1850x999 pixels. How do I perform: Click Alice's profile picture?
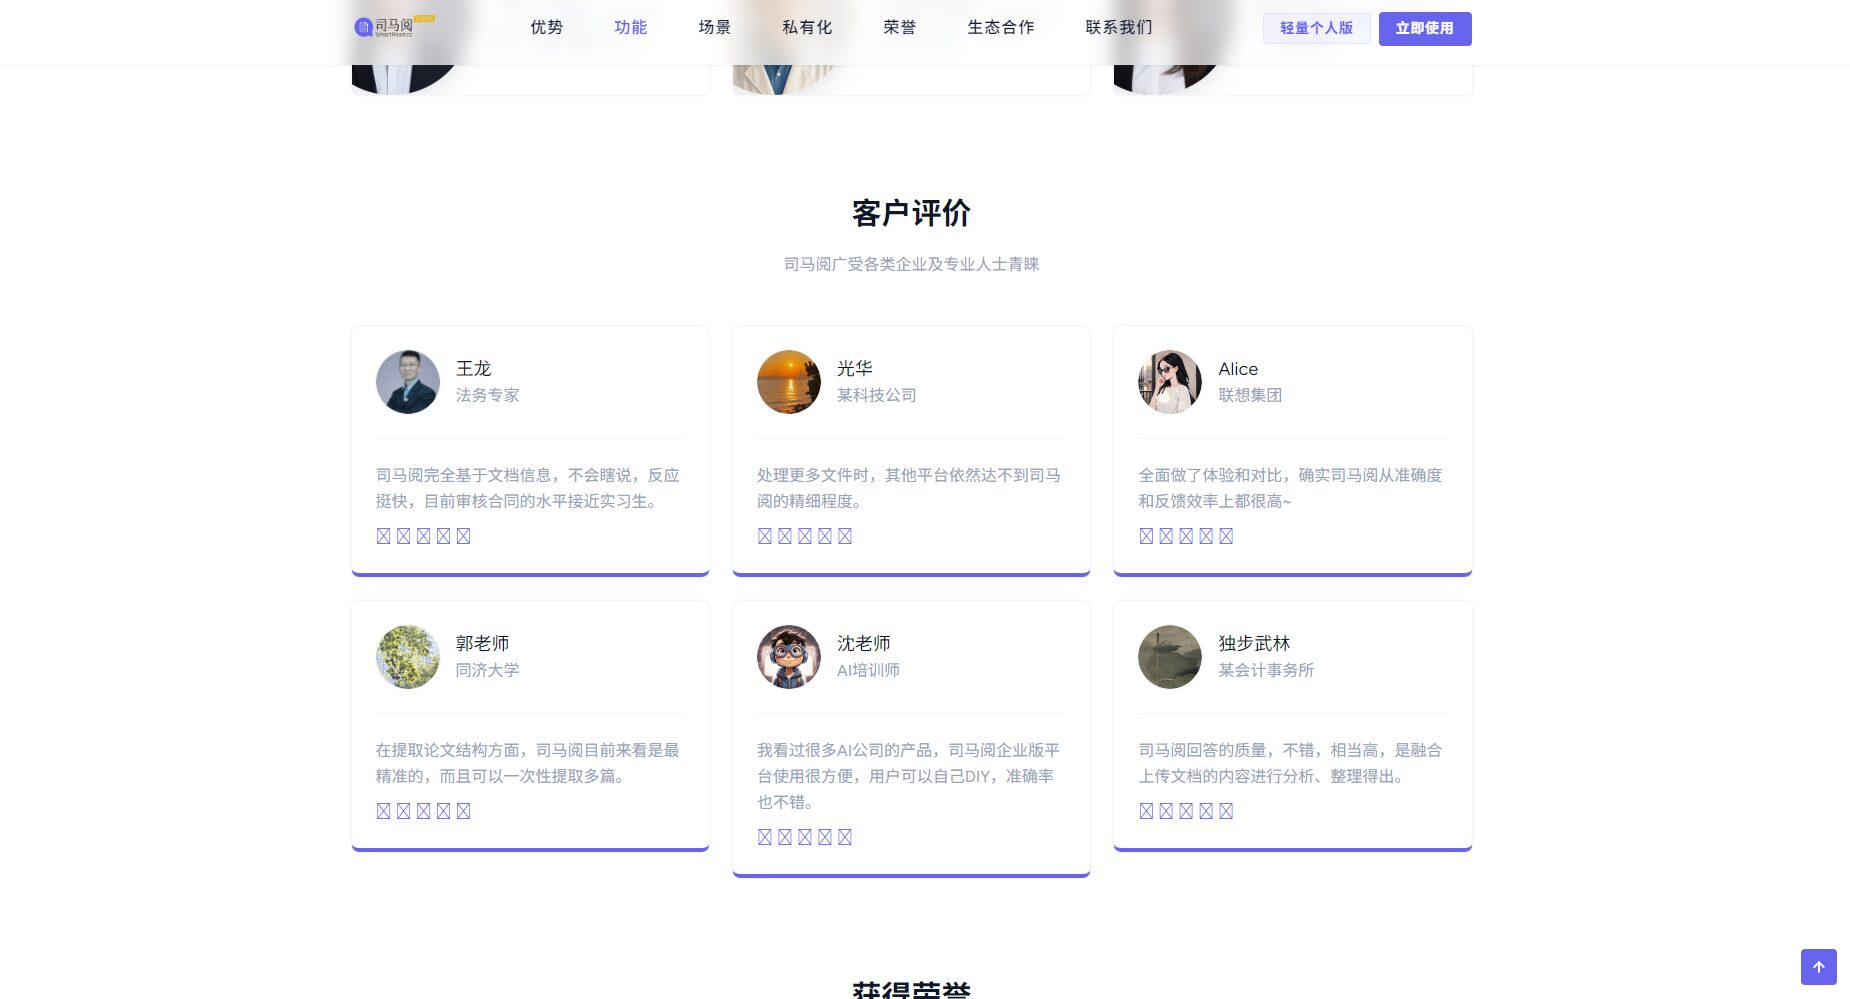(x=1169, y=382)
